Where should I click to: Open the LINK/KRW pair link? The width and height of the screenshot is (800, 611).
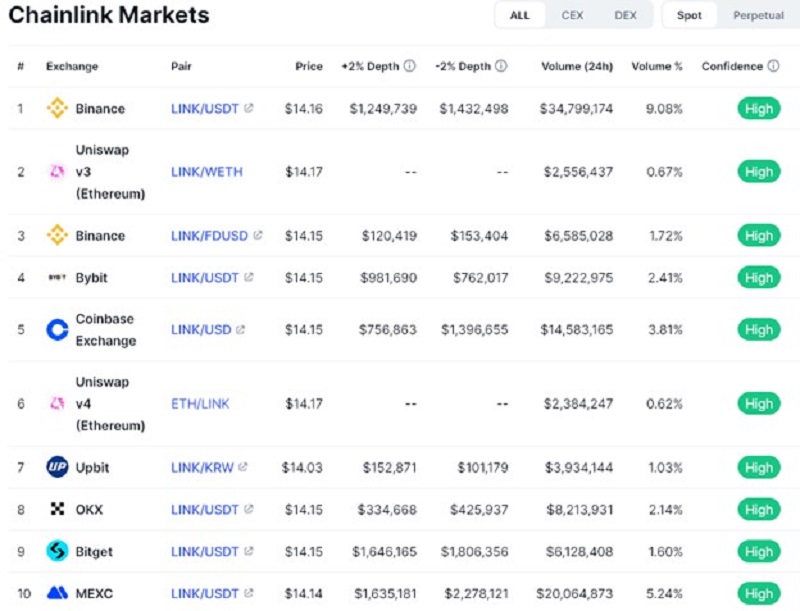click(202, 467)
